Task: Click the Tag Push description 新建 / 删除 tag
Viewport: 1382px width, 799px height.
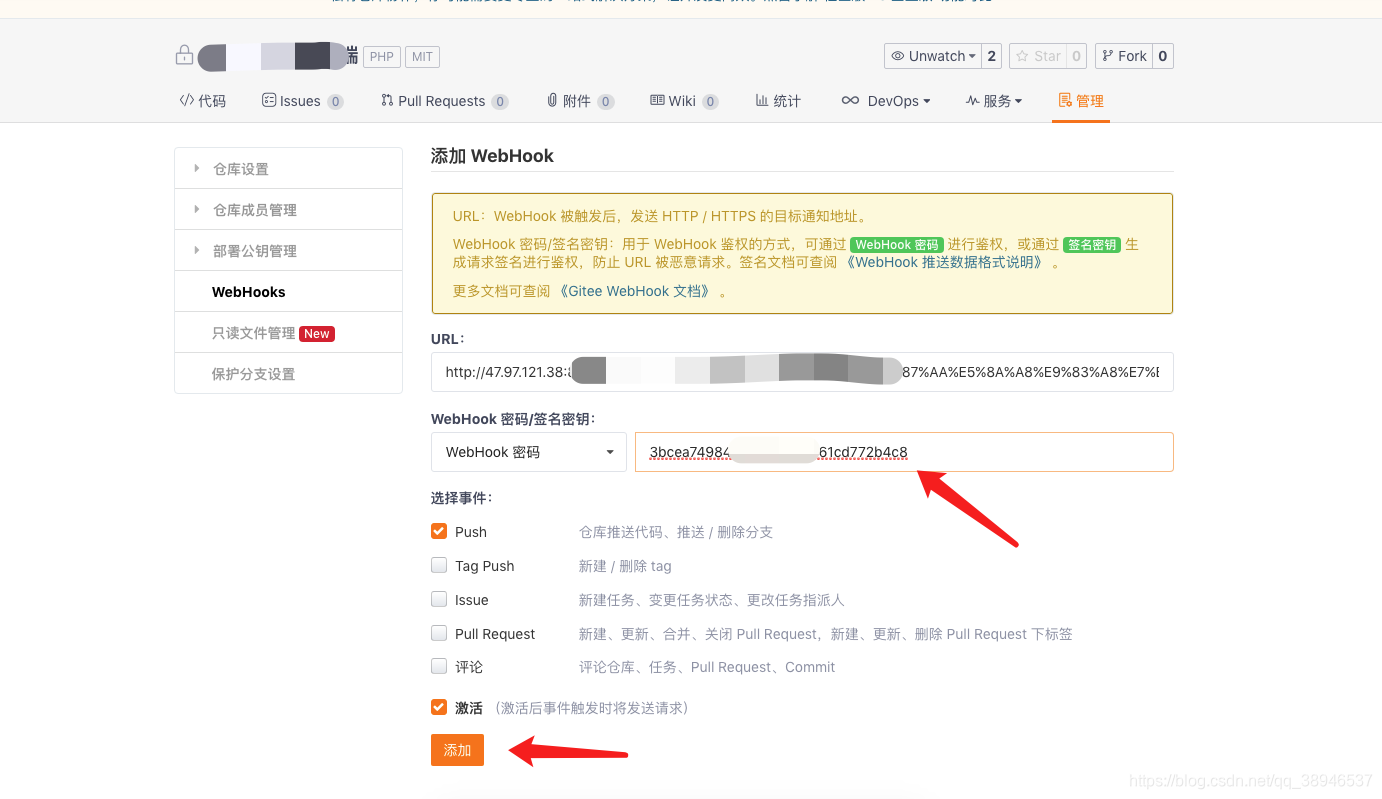Action: point(625,566)
